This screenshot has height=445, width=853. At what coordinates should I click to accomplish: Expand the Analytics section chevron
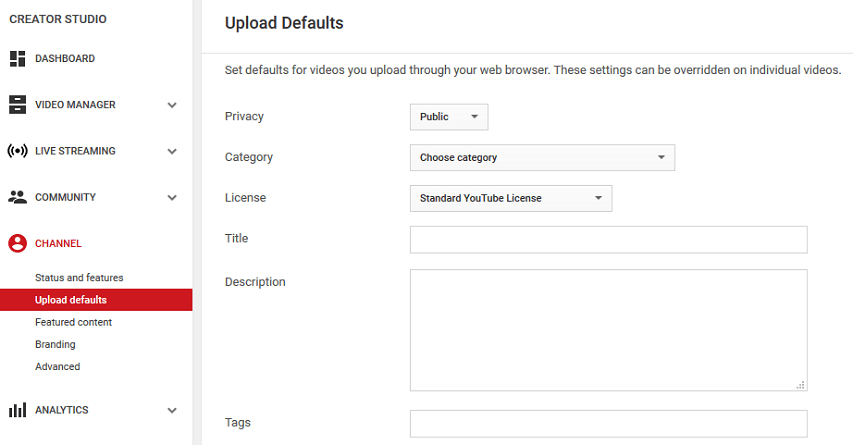[172, 410]
